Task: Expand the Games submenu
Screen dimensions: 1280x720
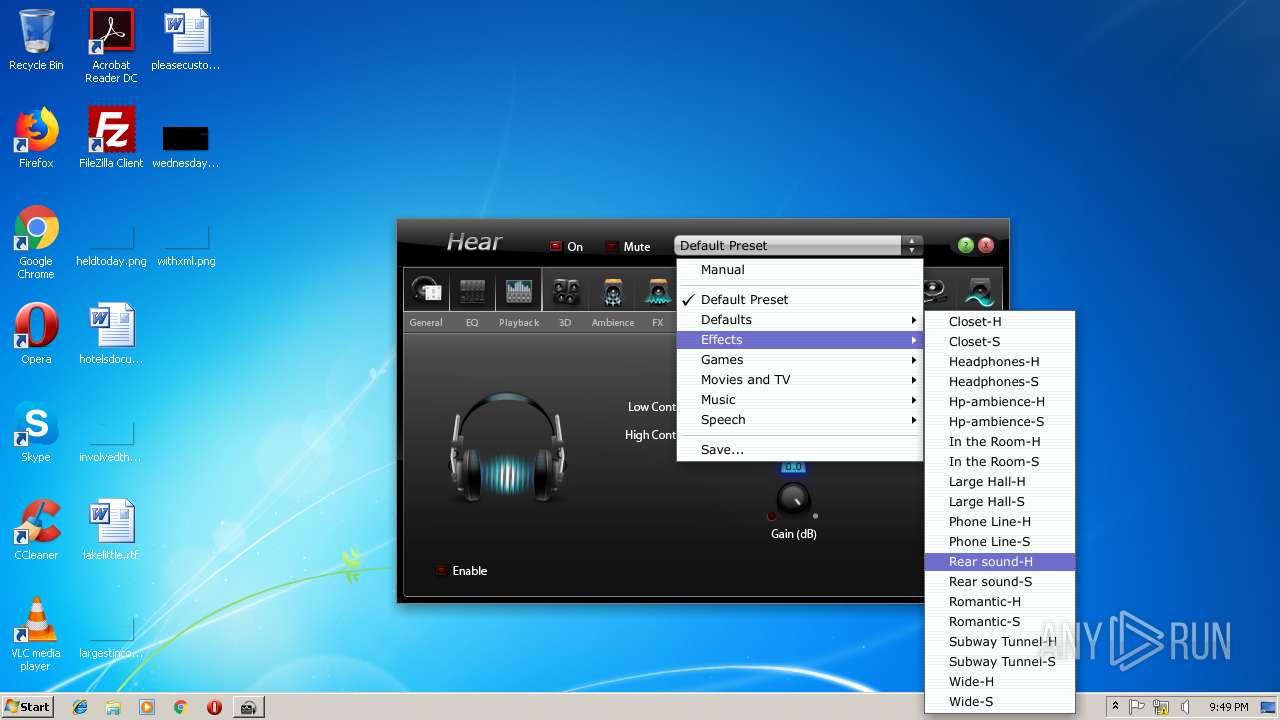Action: (x=799, y=360)
